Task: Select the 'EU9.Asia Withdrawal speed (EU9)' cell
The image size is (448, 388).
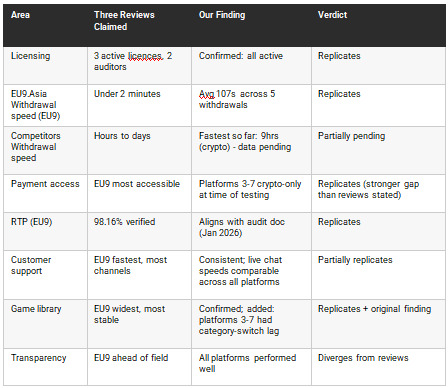Action: (x=45, y=105)
